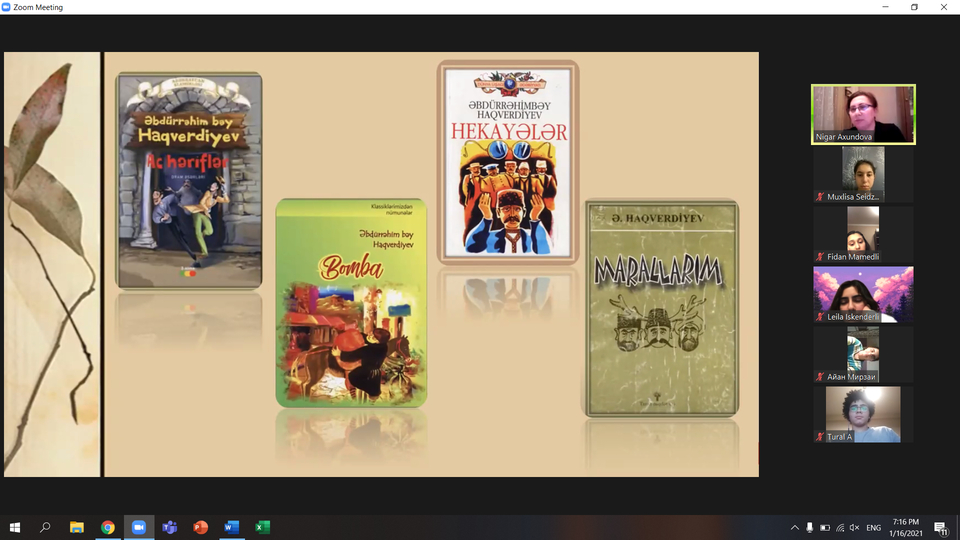This screenshot has height=540, width=960.
Task: Click muted volume speaker icon
Action: (855, 528)
